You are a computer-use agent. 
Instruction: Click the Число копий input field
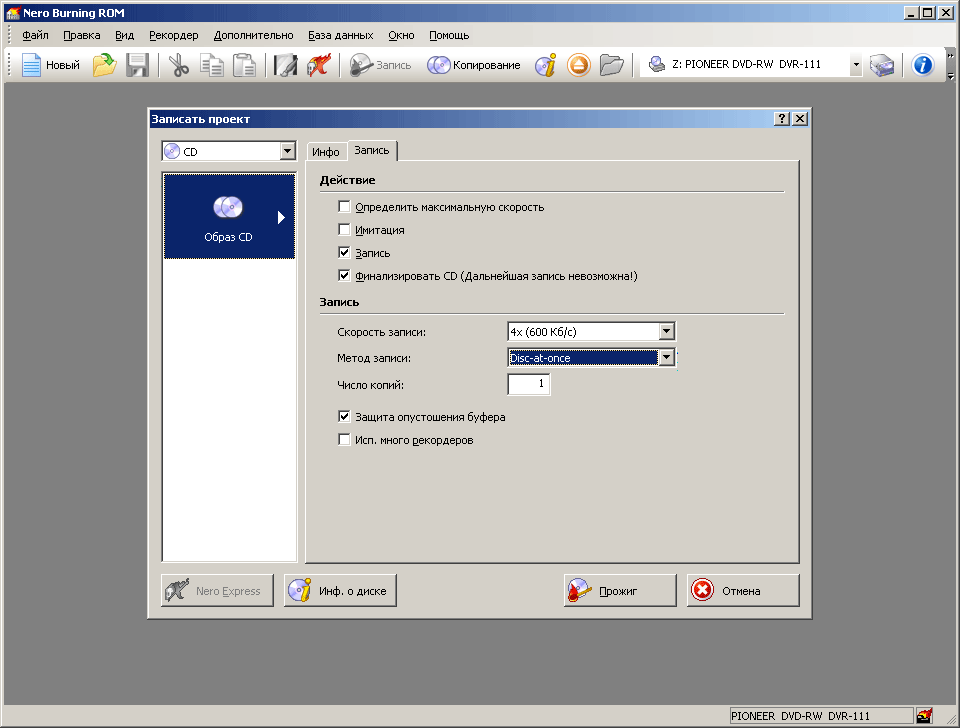529,384
